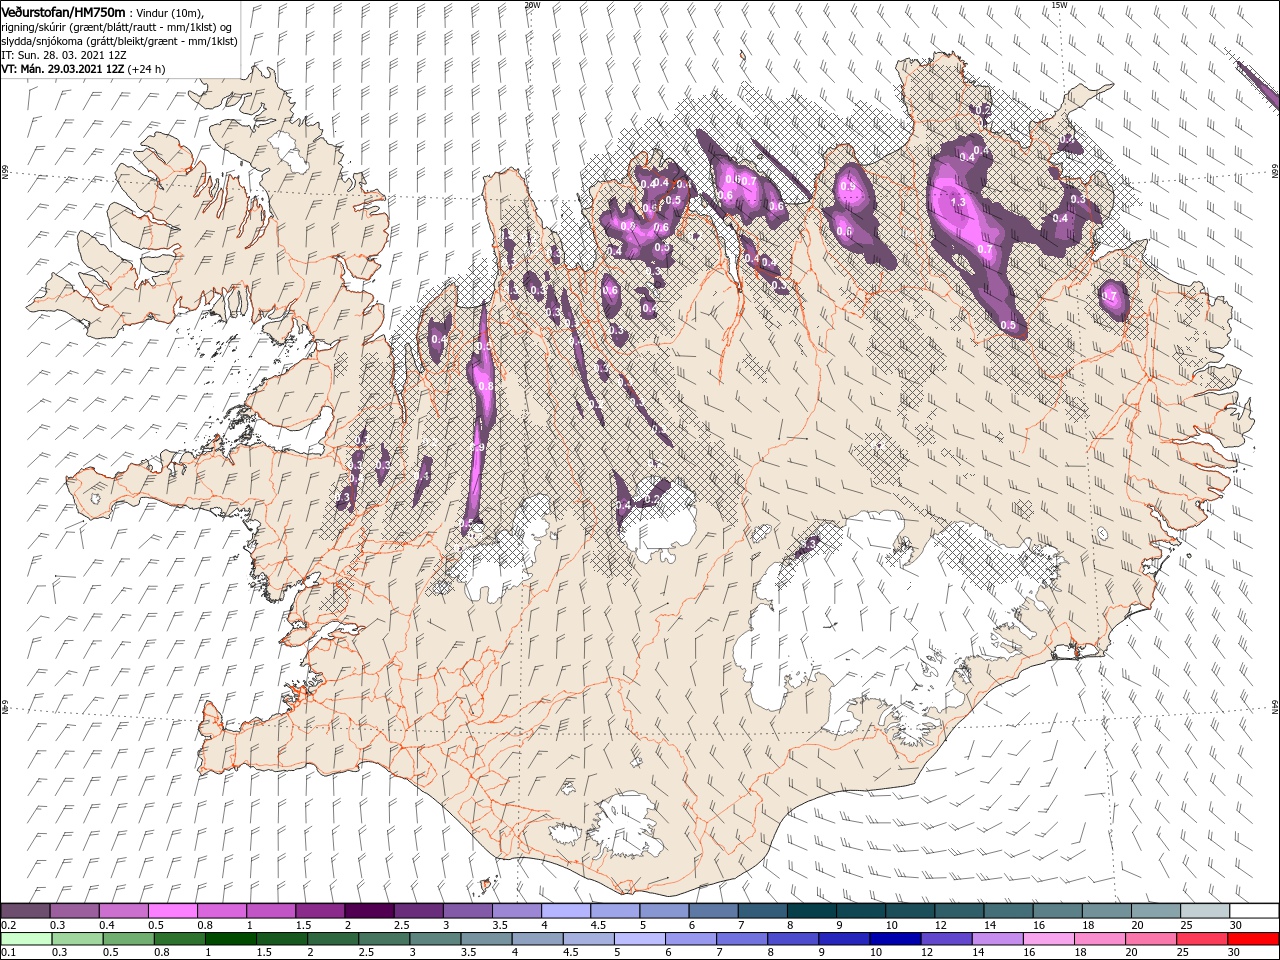The height and width of the screenshot is (960, 1280).
Task: Select the 3 swatch in the purple legend row
Action: click(x=468, y=911)
